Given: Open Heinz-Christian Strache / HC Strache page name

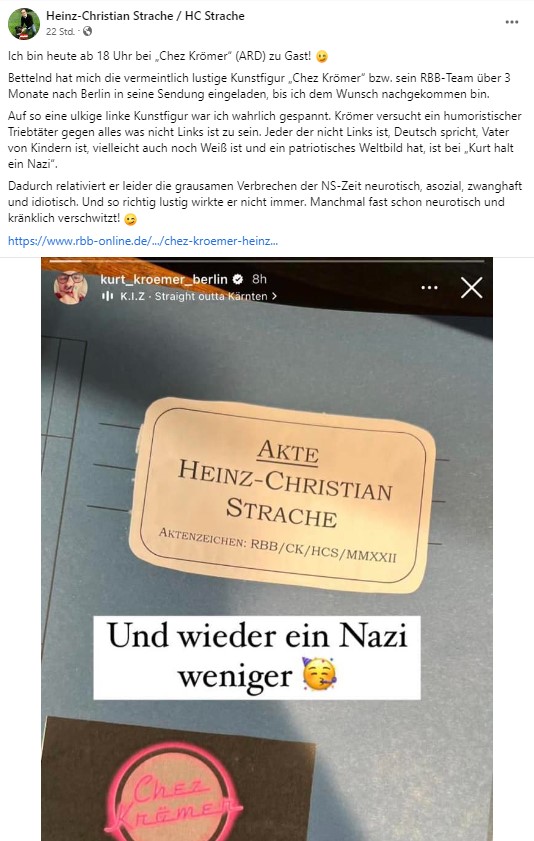Looking at the screenshot, I should pos(145,16).
